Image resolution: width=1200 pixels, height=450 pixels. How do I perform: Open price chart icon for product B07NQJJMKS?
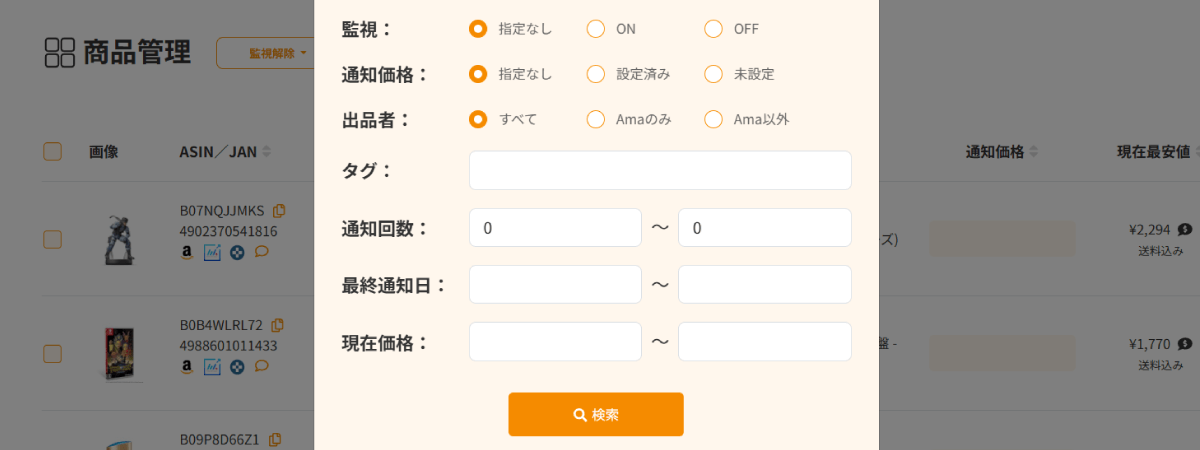point(212,252)
